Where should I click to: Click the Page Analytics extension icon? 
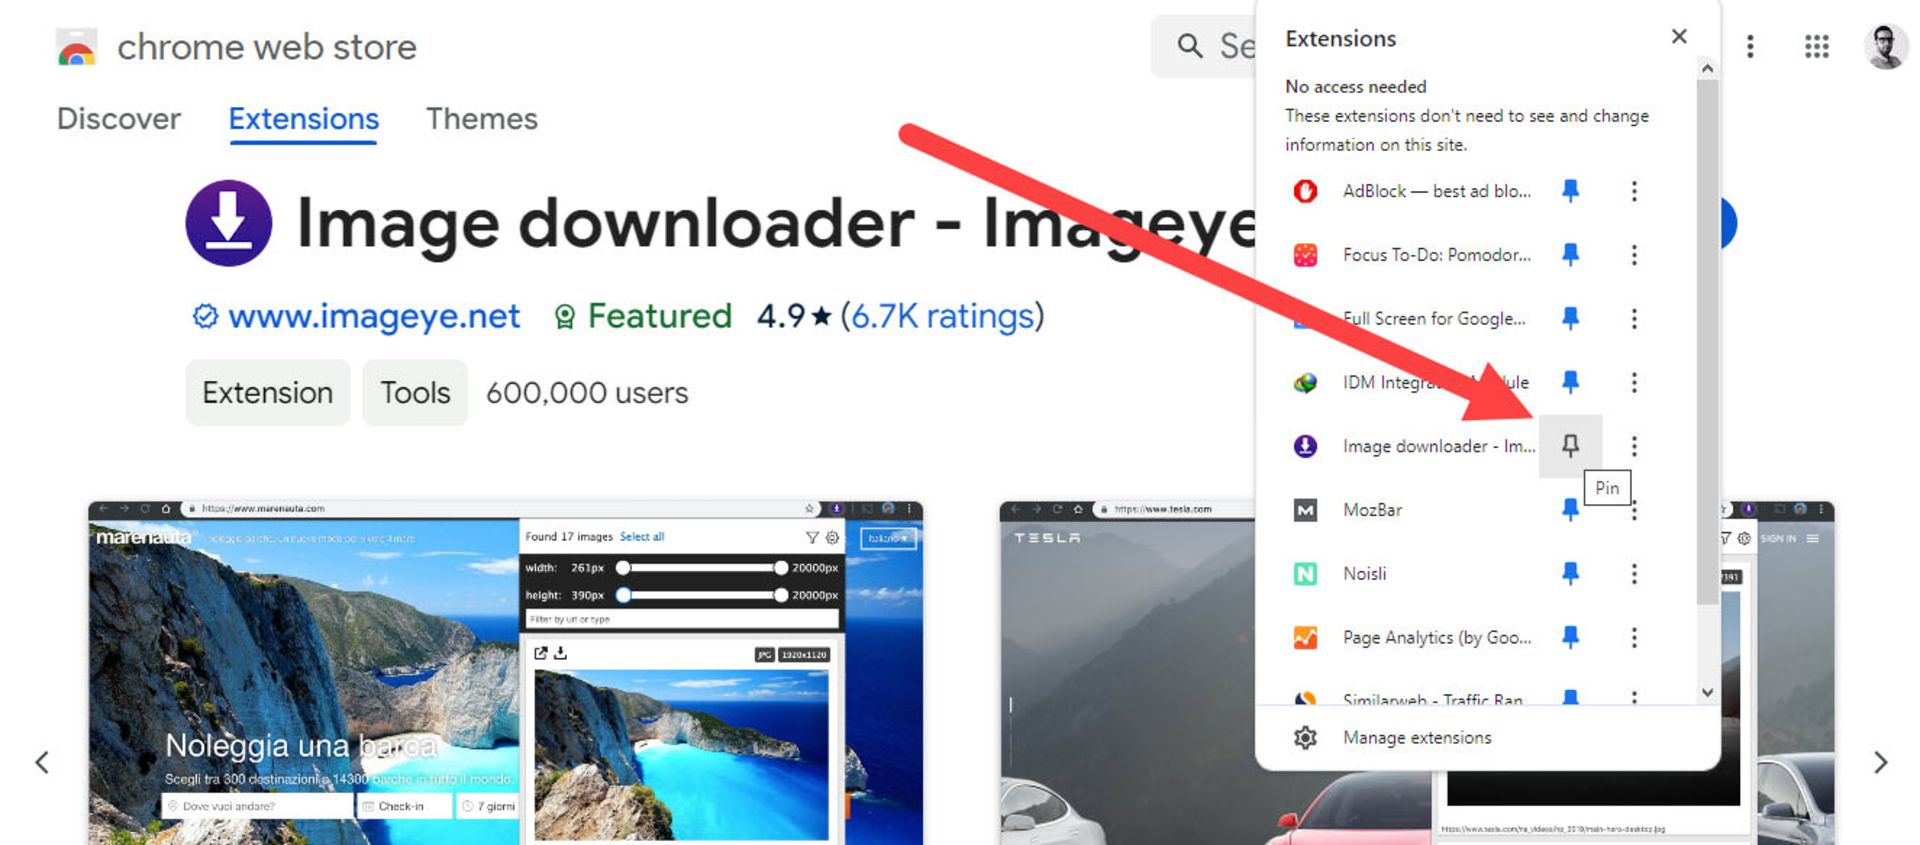click(x=1305, y=637)
